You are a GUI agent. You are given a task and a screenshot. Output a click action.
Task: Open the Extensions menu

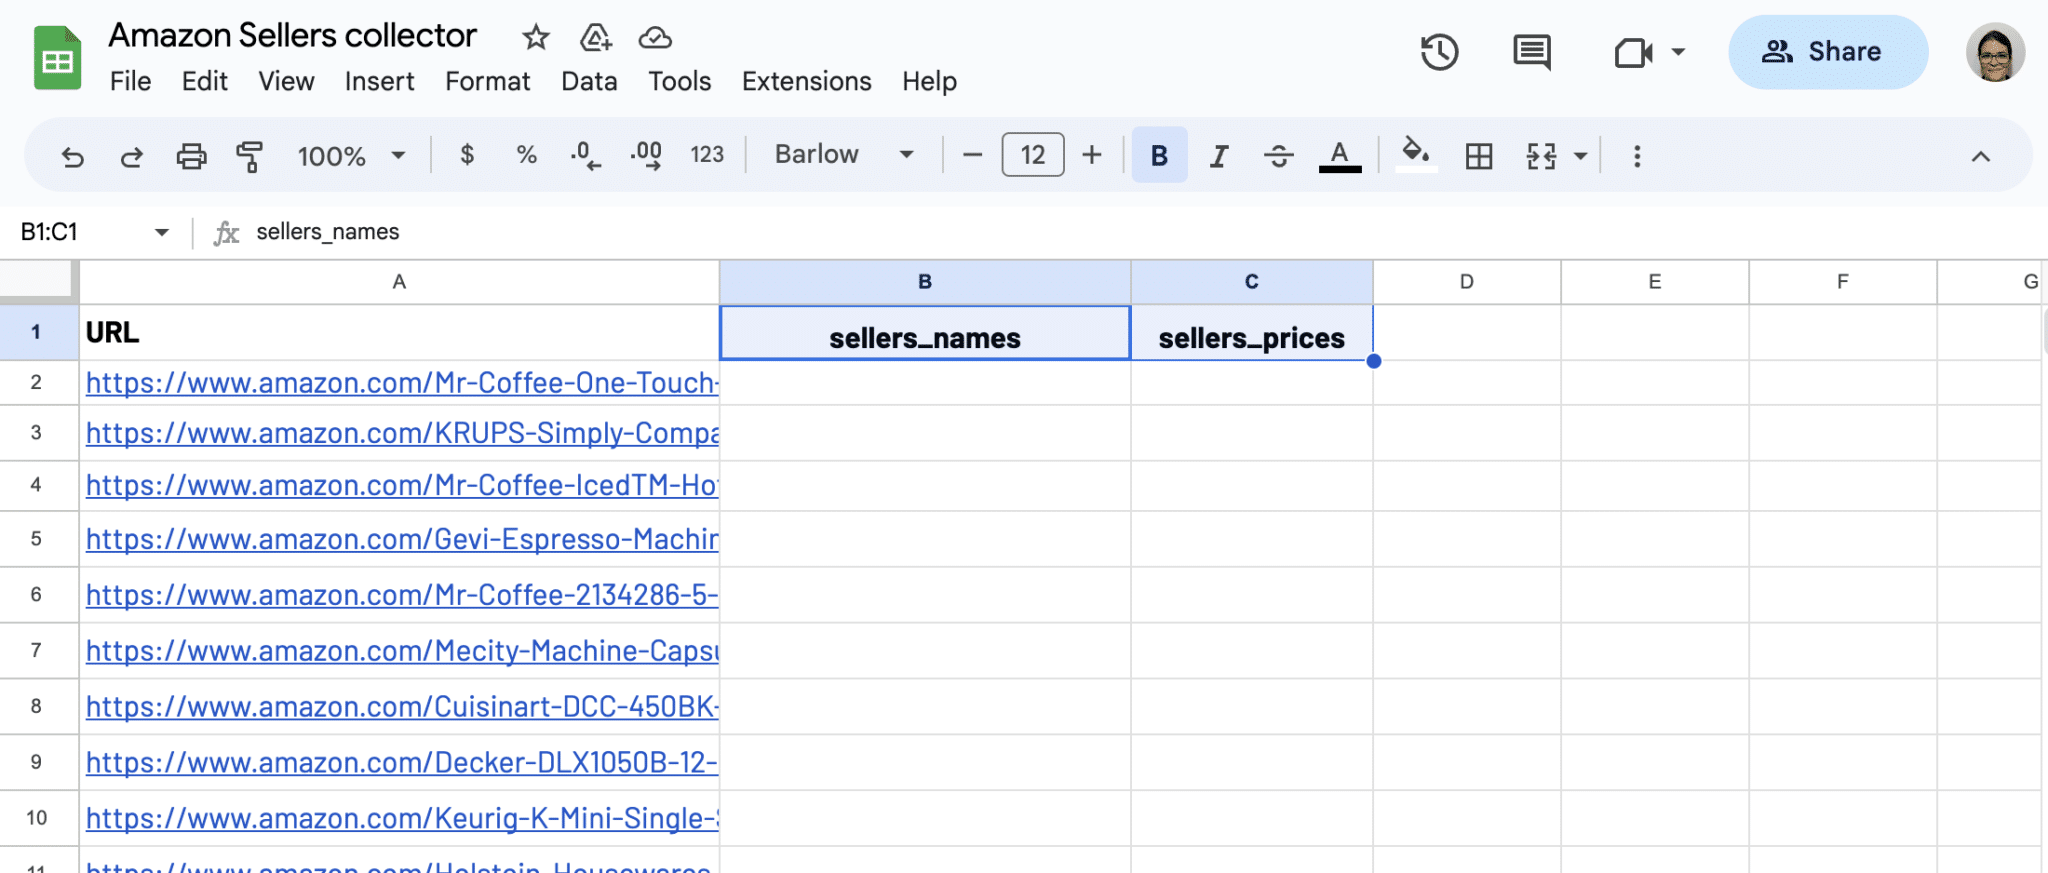pyautogui.click(x=807, y=81)
